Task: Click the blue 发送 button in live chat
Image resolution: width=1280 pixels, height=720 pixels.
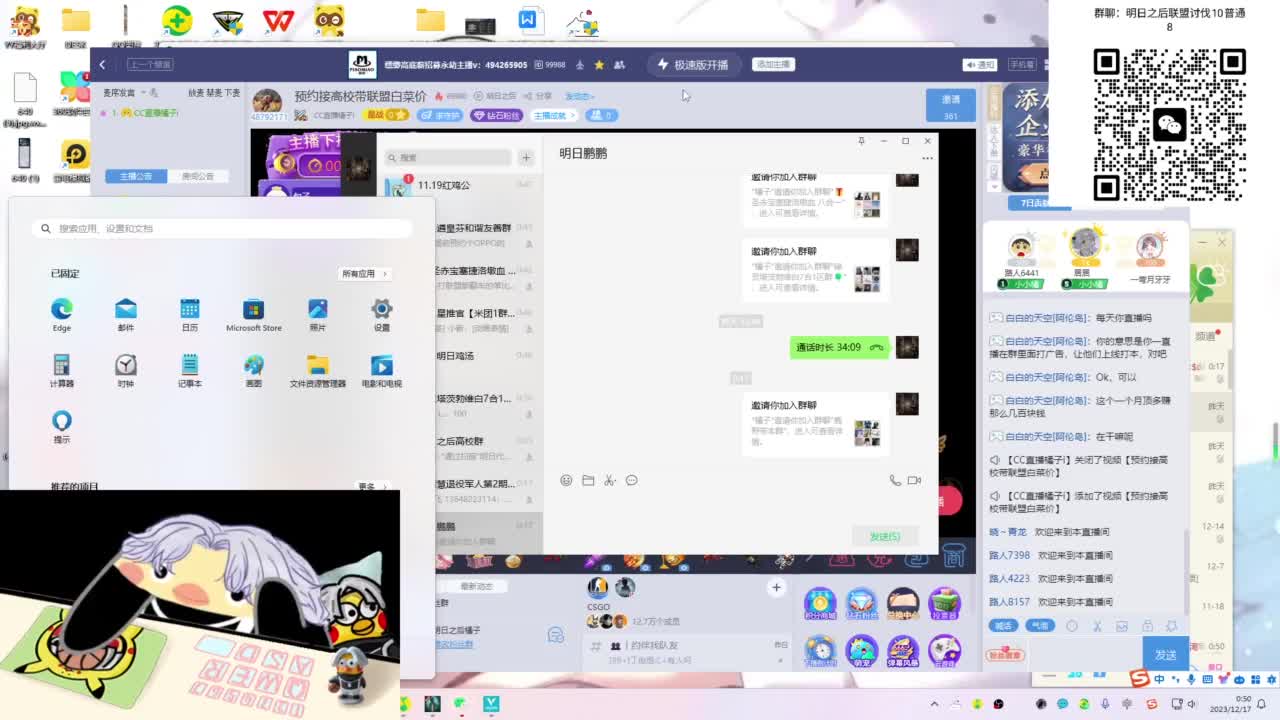Action: pos(1166,654)
